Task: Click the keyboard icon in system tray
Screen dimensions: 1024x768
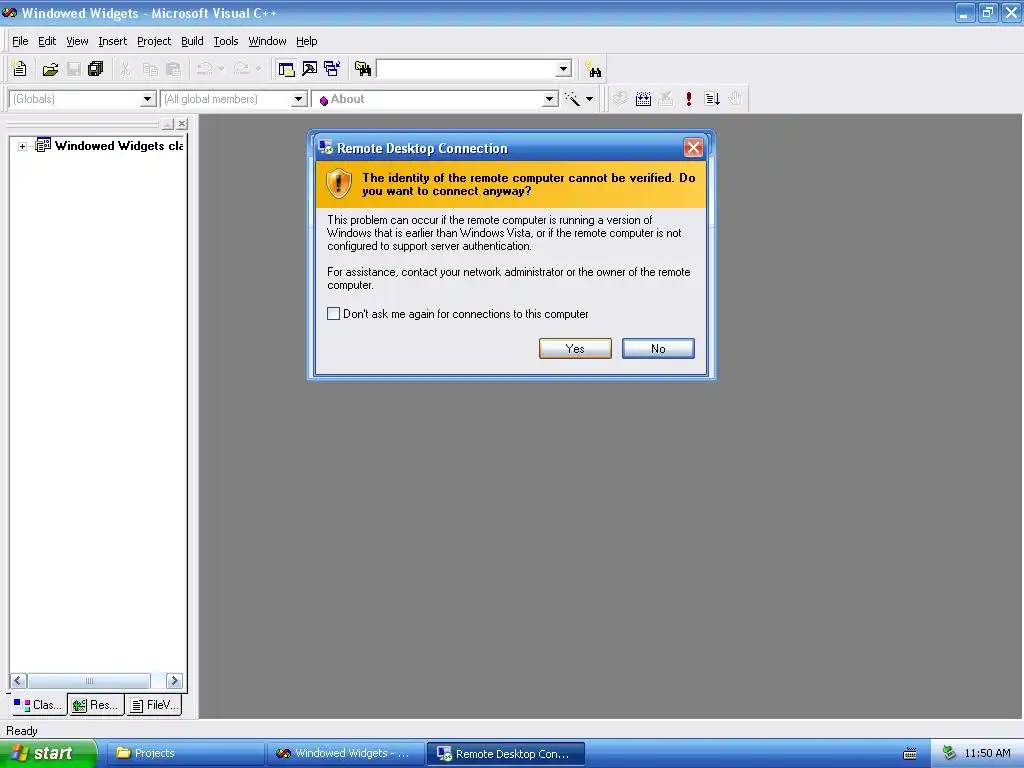Action: pos(910,754)
